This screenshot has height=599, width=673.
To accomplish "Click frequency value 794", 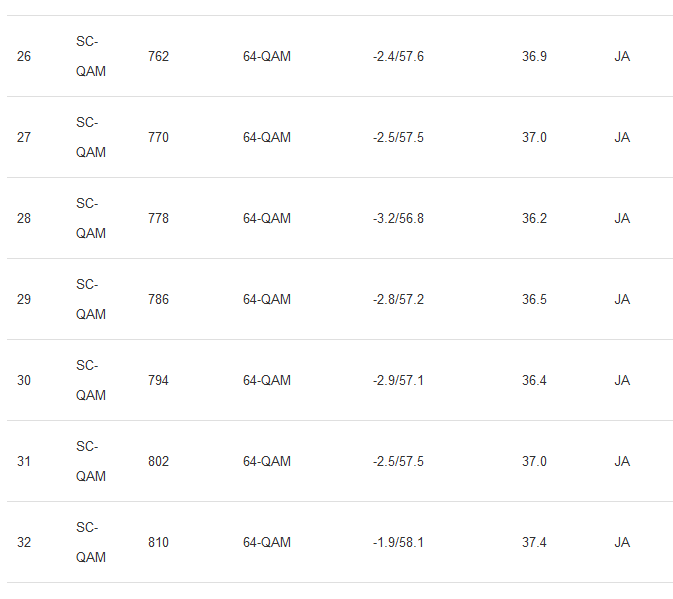I will pos(158,380).
